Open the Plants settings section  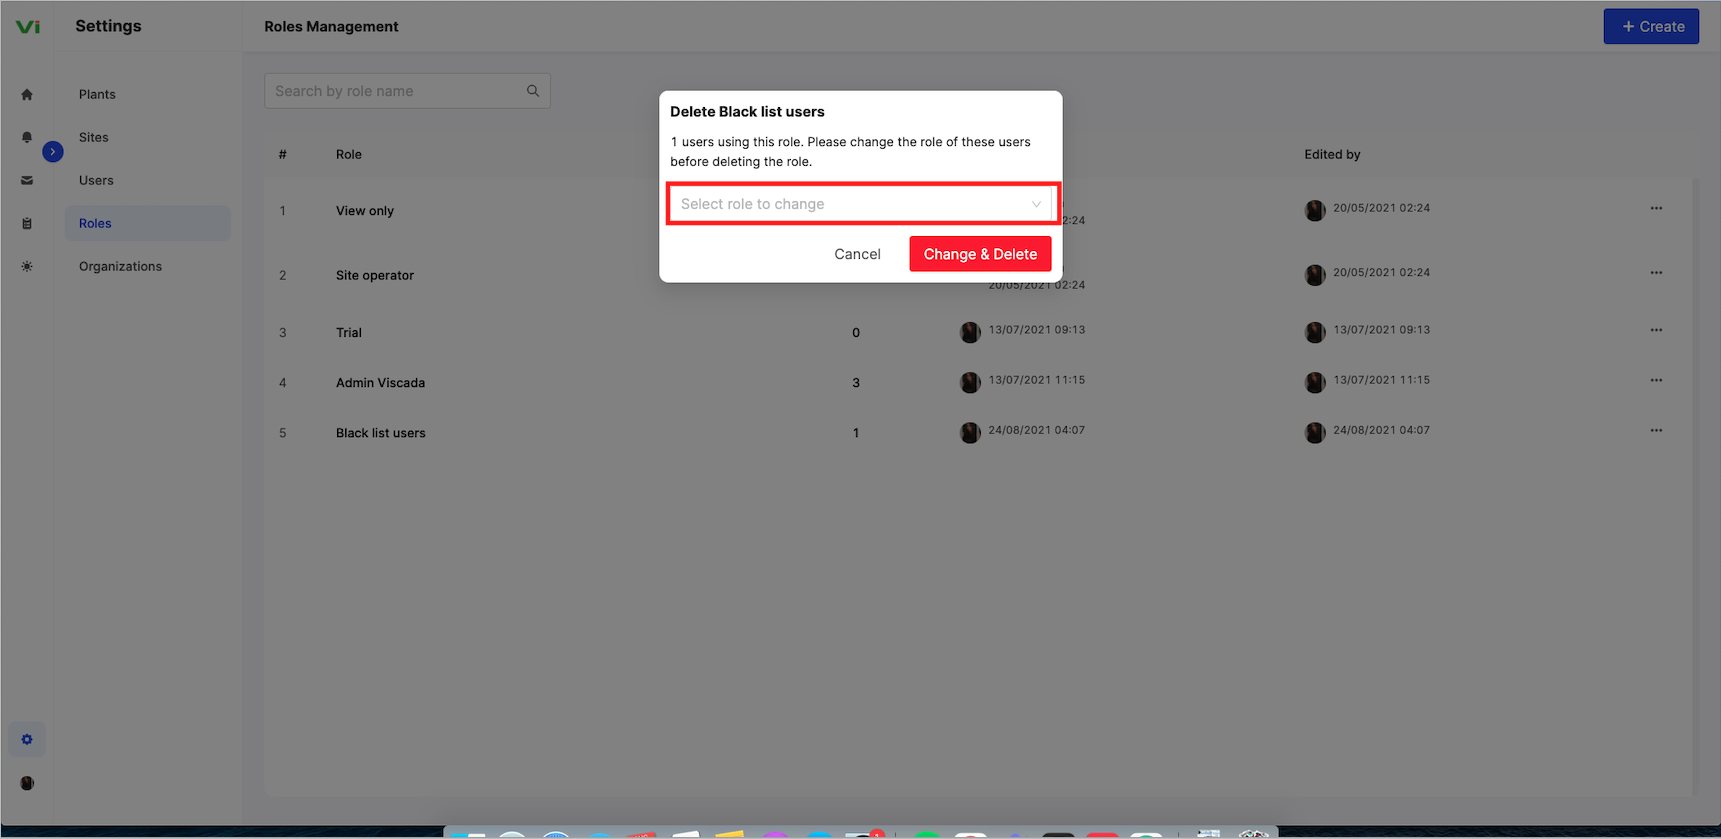click(97, 94)
